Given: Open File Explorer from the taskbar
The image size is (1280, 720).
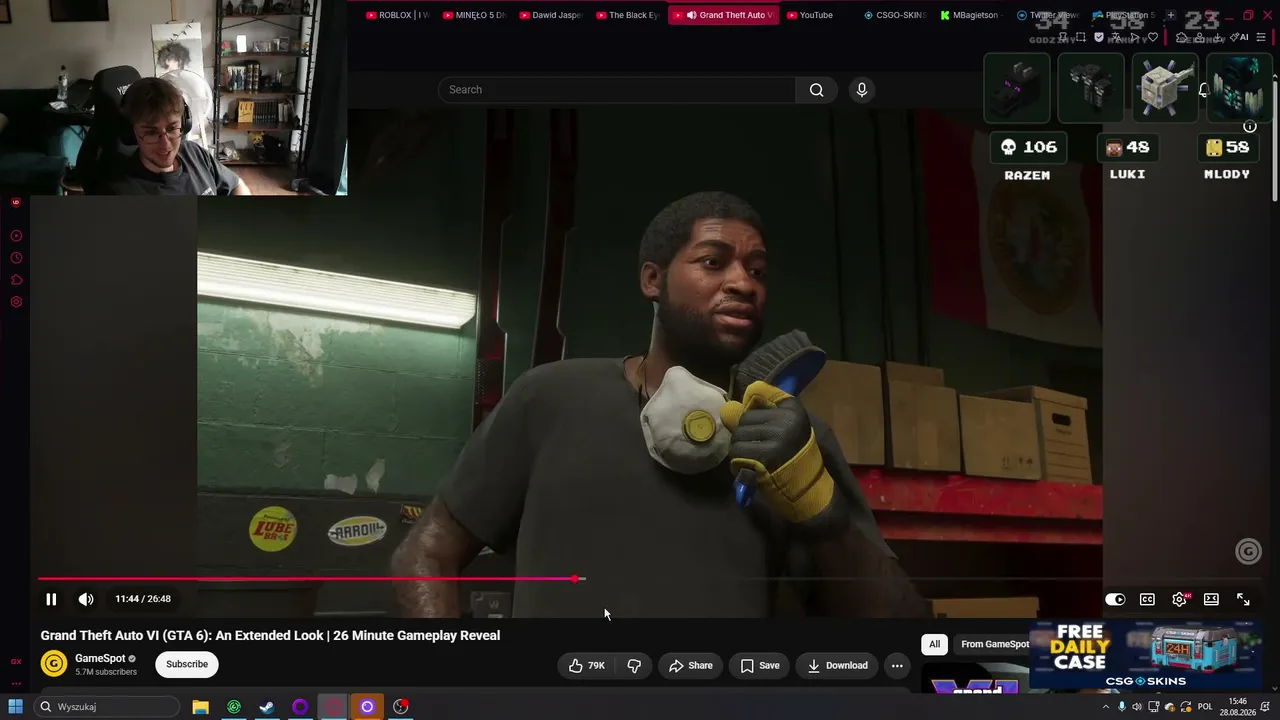Looking at the screenshot, I should point(200,707).
